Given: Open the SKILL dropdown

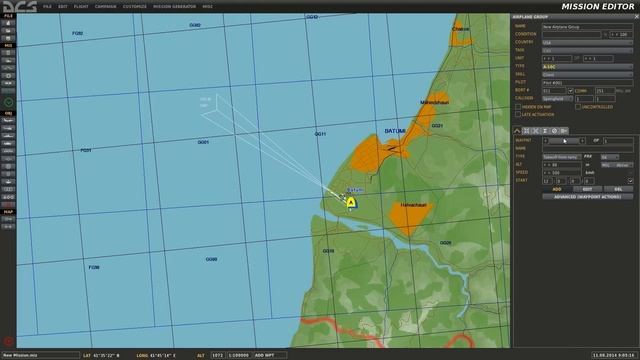Looking at the screenshot, I should tap(587, 75).
